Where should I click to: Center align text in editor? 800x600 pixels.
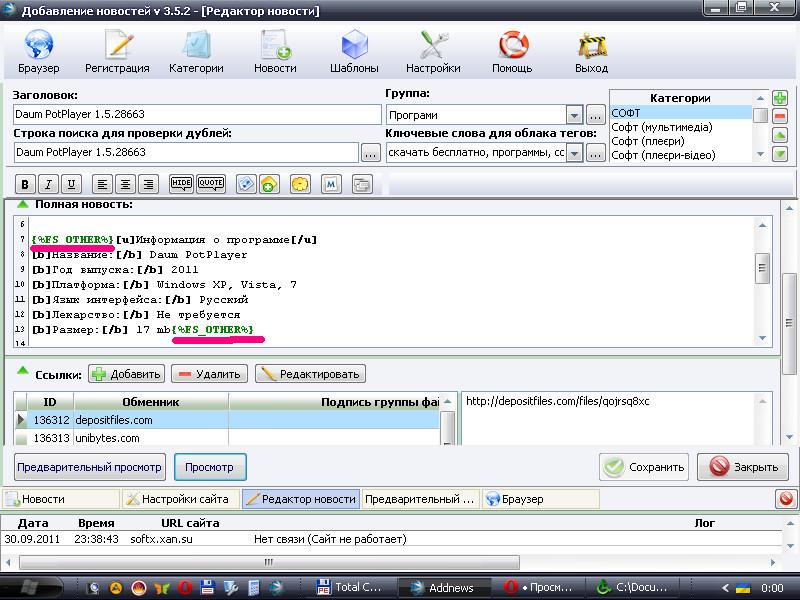click(x=126, y=184)
